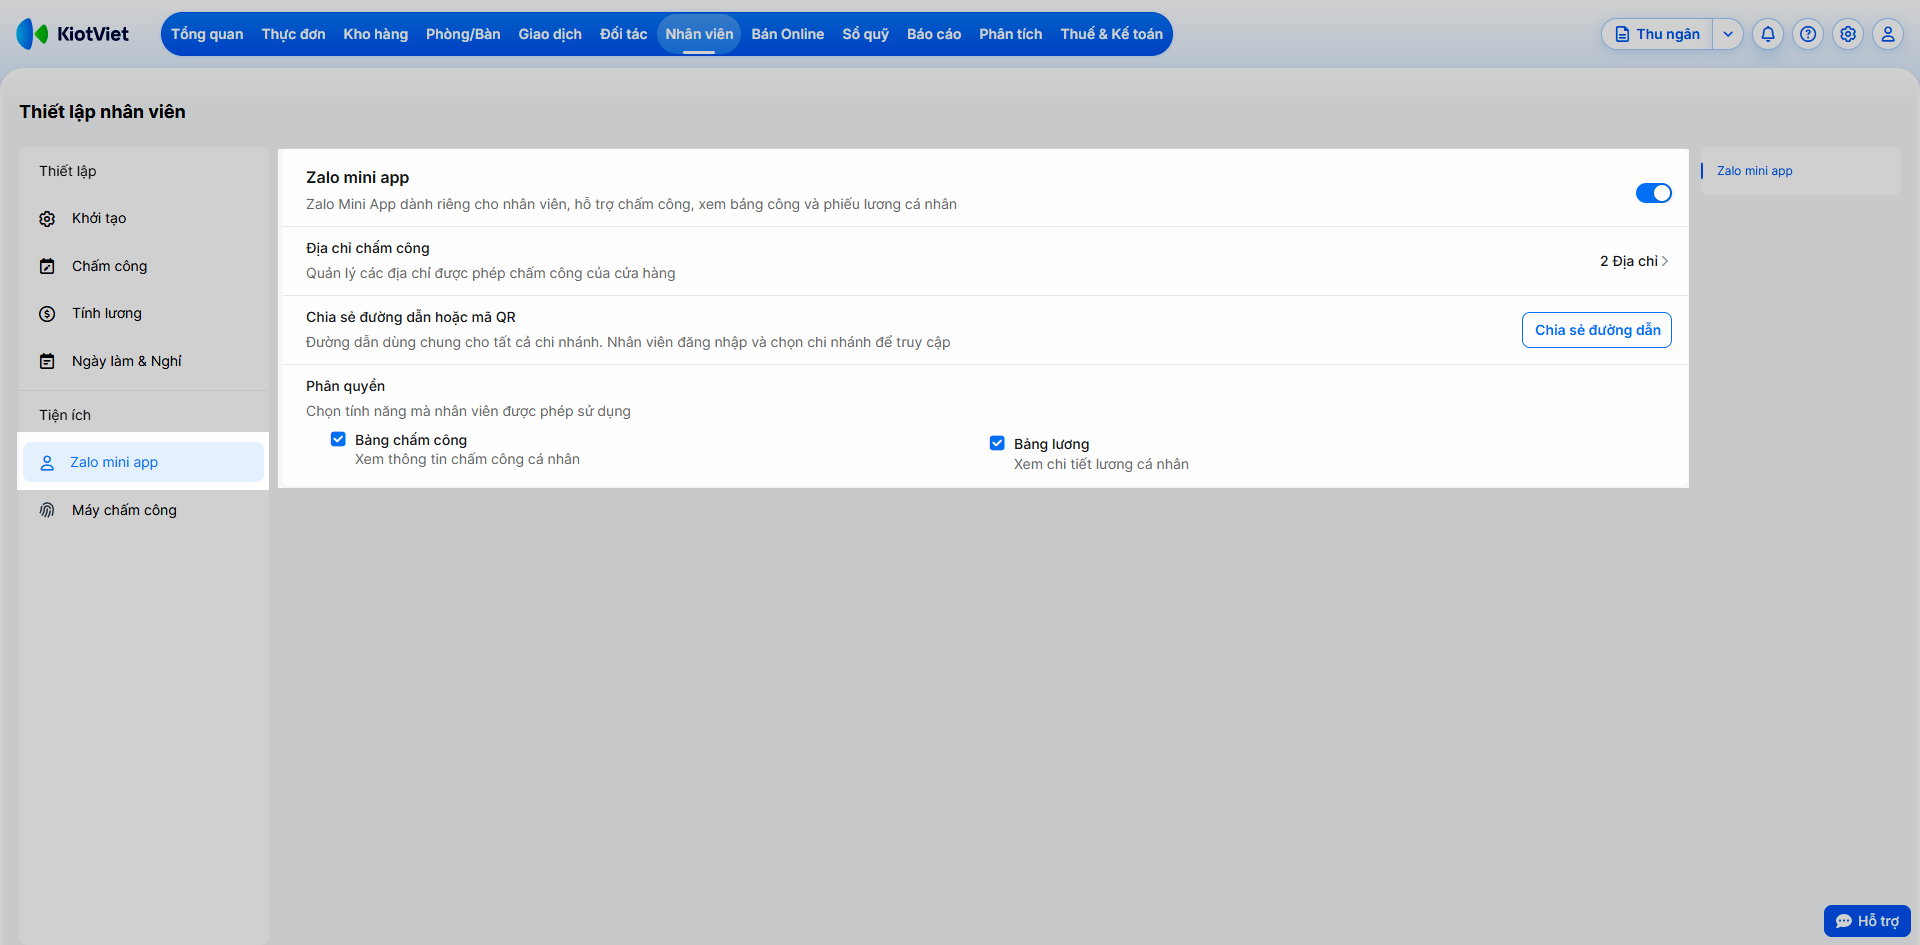1920x945 pixels.
Task: Open the user account icon
Action: (x=1888, y=34)
